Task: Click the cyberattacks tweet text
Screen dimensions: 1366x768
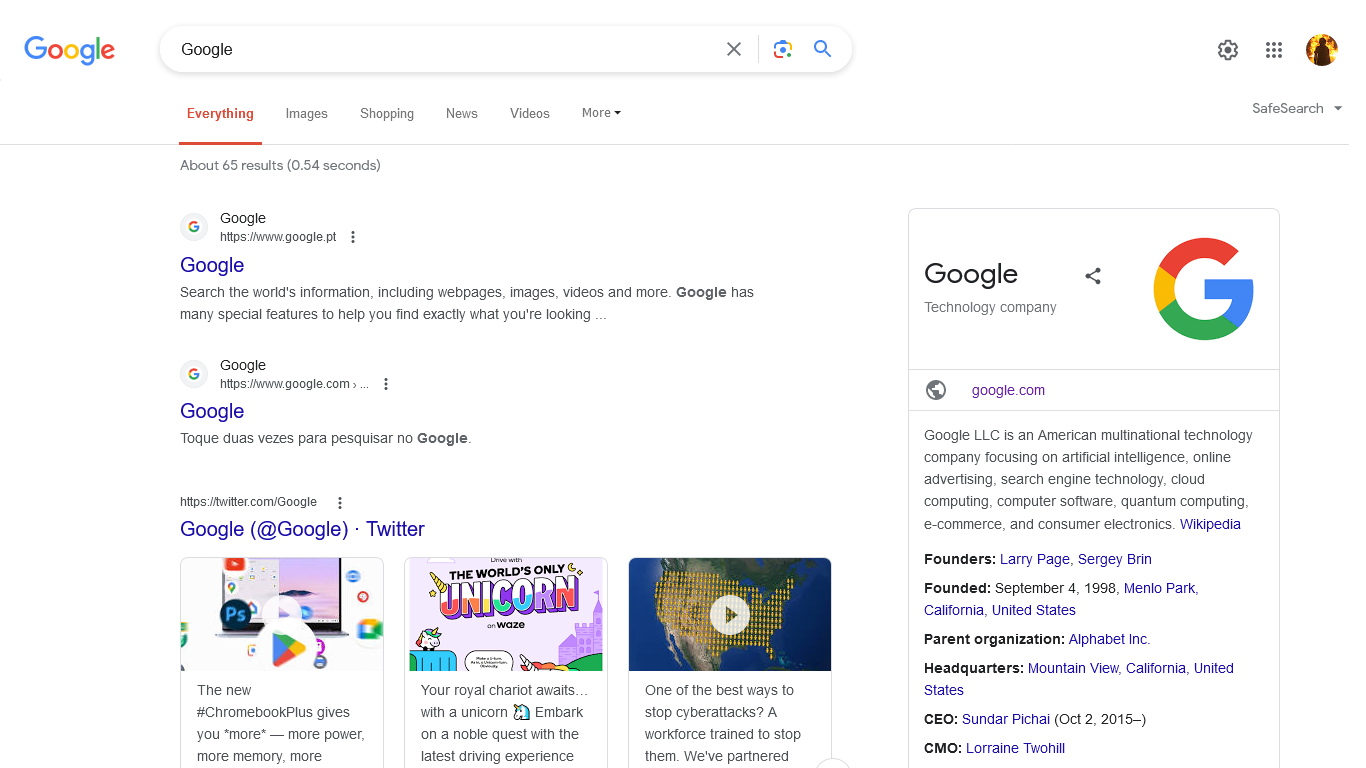Action: (722, 723)
